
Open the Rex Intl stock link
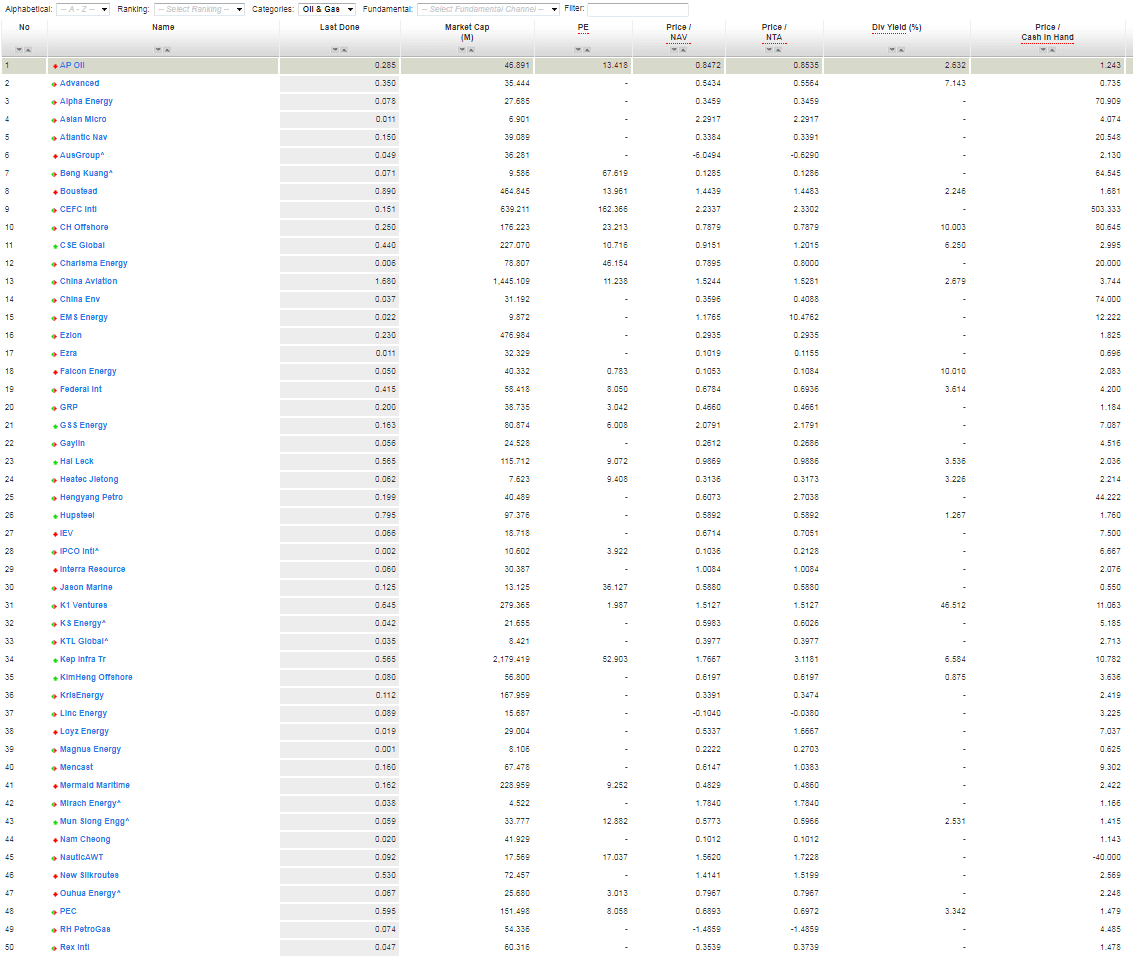(x=75, y=947)
